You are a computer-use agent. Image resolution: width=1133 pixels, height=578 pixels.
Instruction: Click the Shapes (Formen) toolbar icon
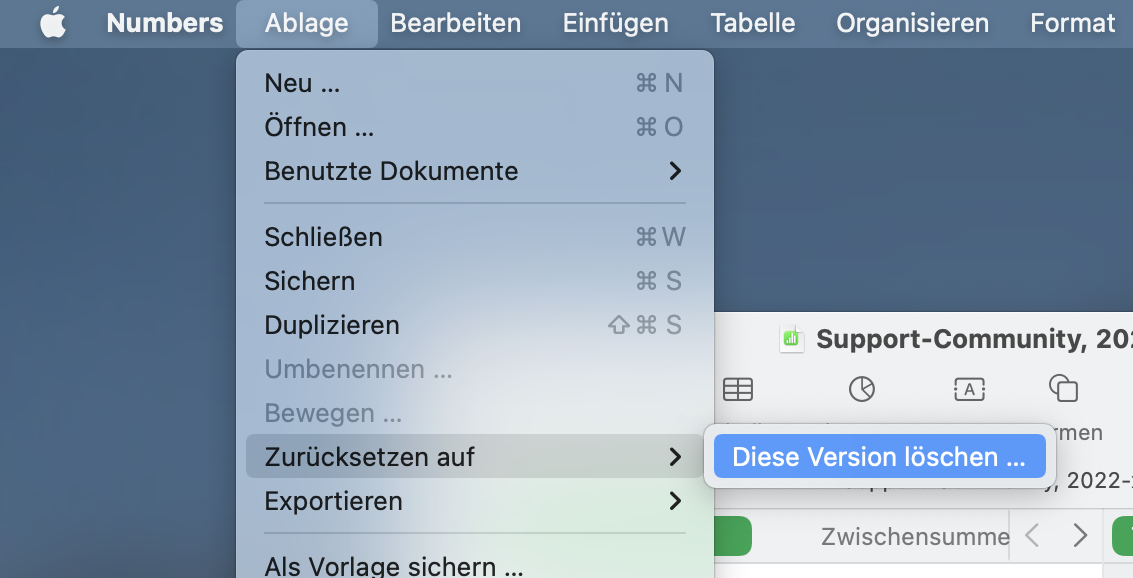pos(1063,389)
